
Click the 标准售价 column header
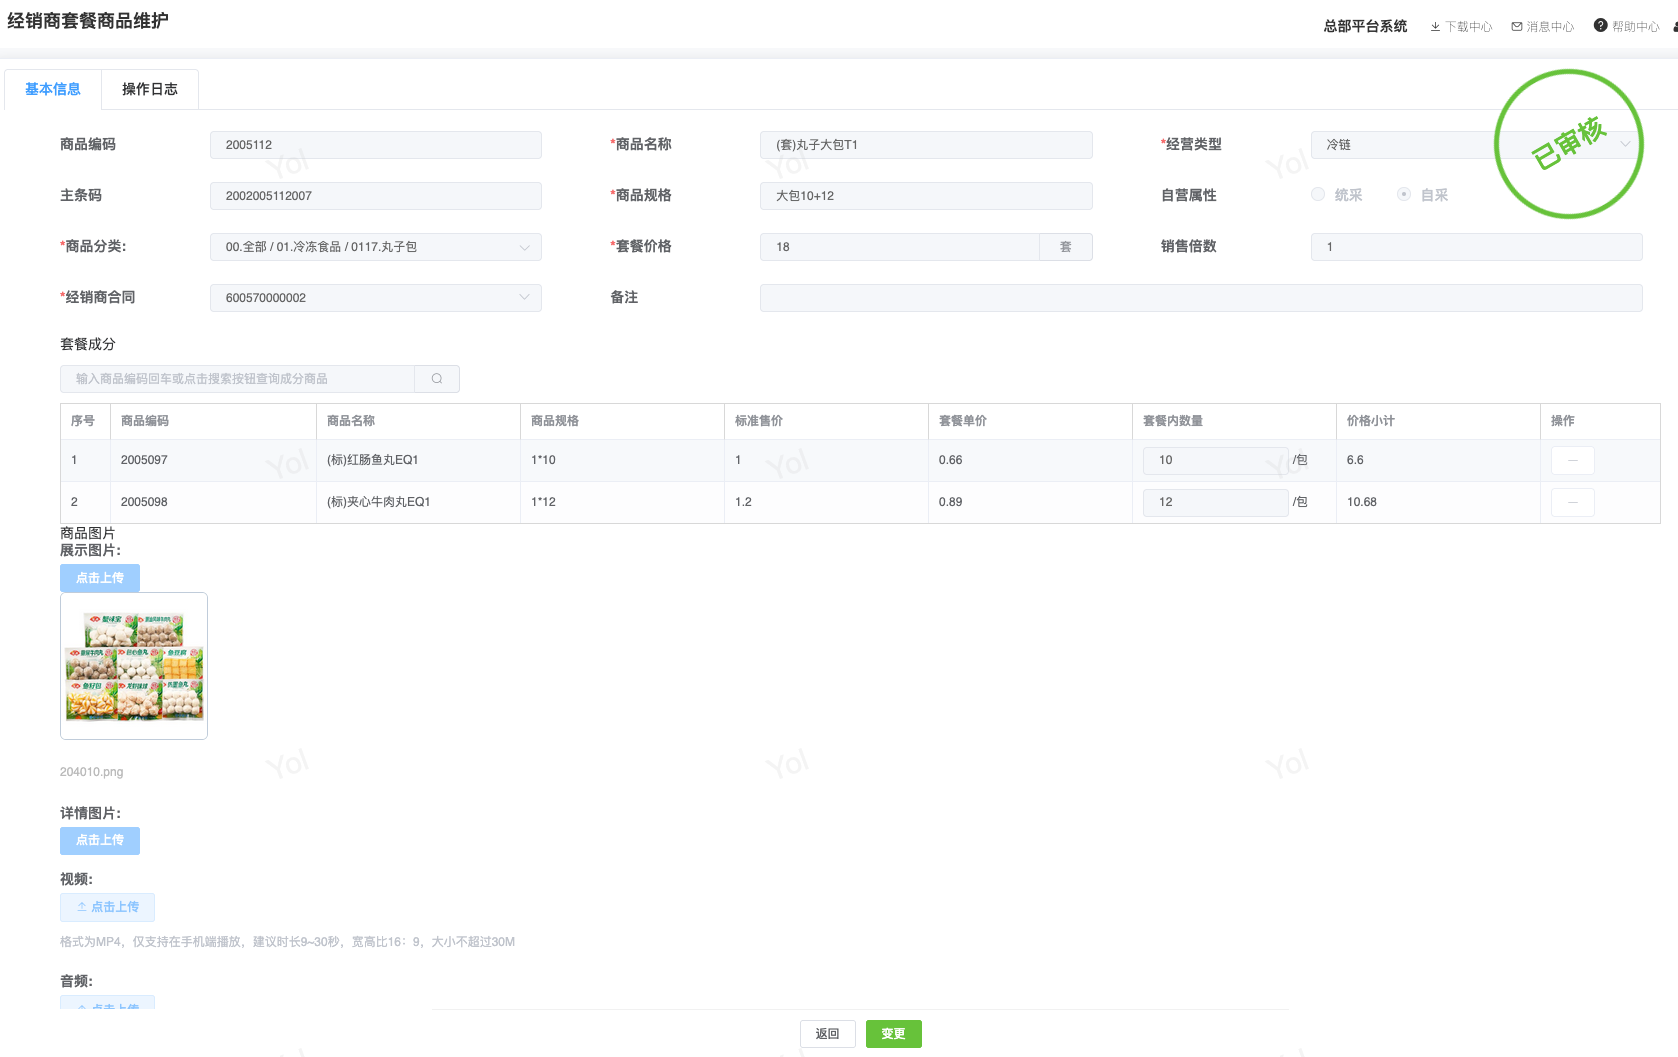(759, 422)
